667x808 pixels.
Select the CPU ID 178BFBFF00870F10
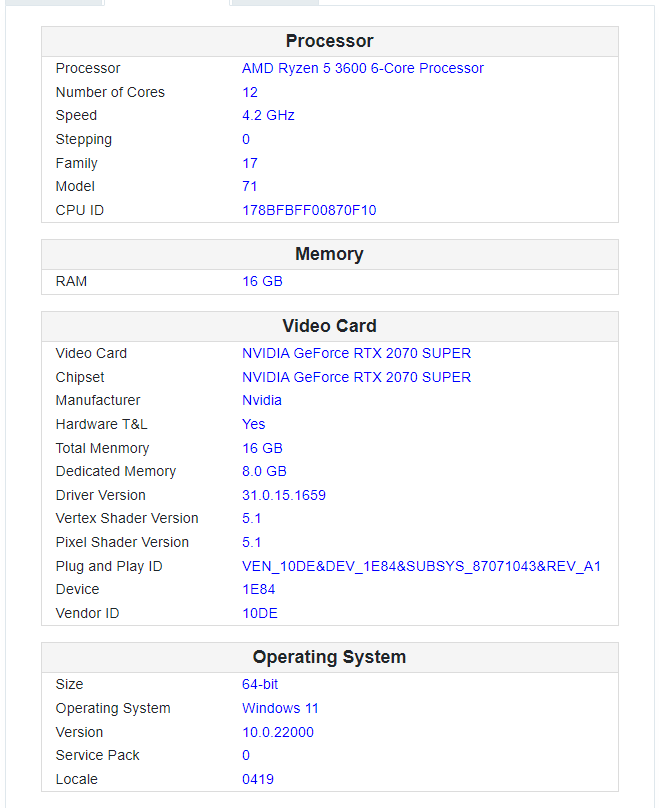pyautogui.click(x=309, y=210)
